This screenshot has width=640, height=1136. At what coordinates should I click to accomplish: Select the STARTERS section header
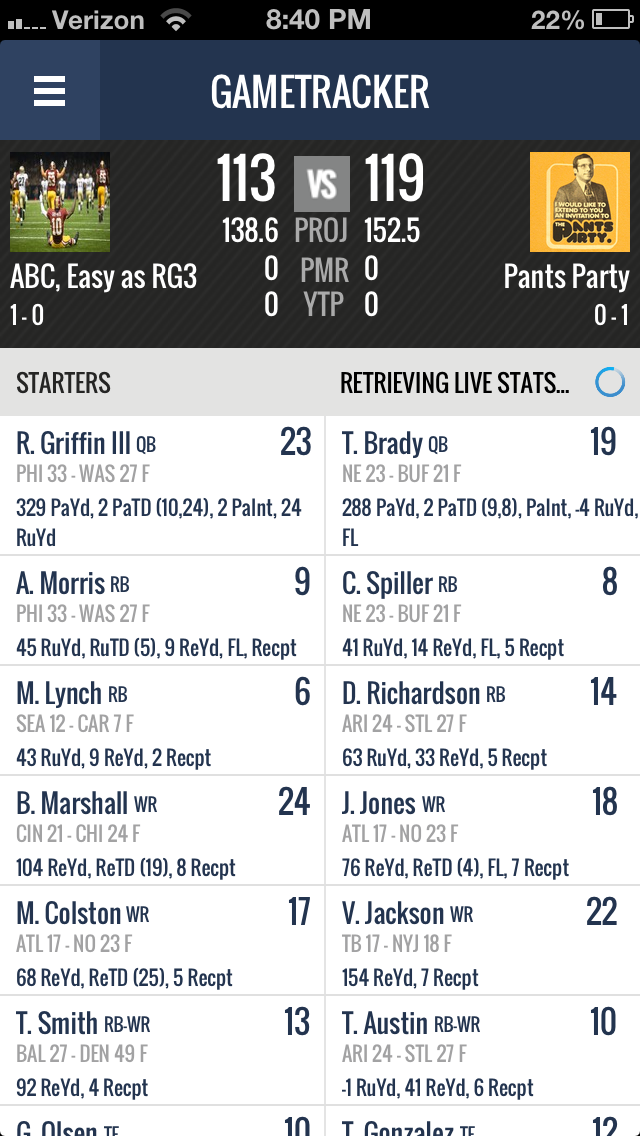tap(64, 383)
